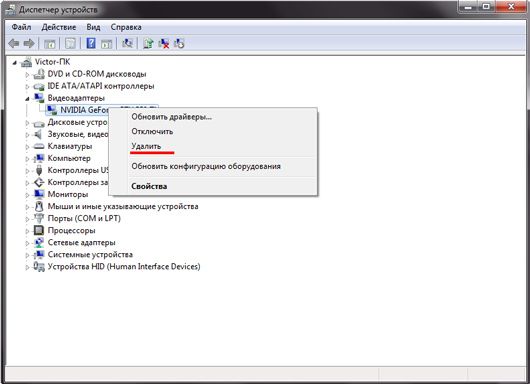Image resolution: width=530 pixels, height=384 pixels.
Task: Open the Справка menu
Action: coord(126,27)
